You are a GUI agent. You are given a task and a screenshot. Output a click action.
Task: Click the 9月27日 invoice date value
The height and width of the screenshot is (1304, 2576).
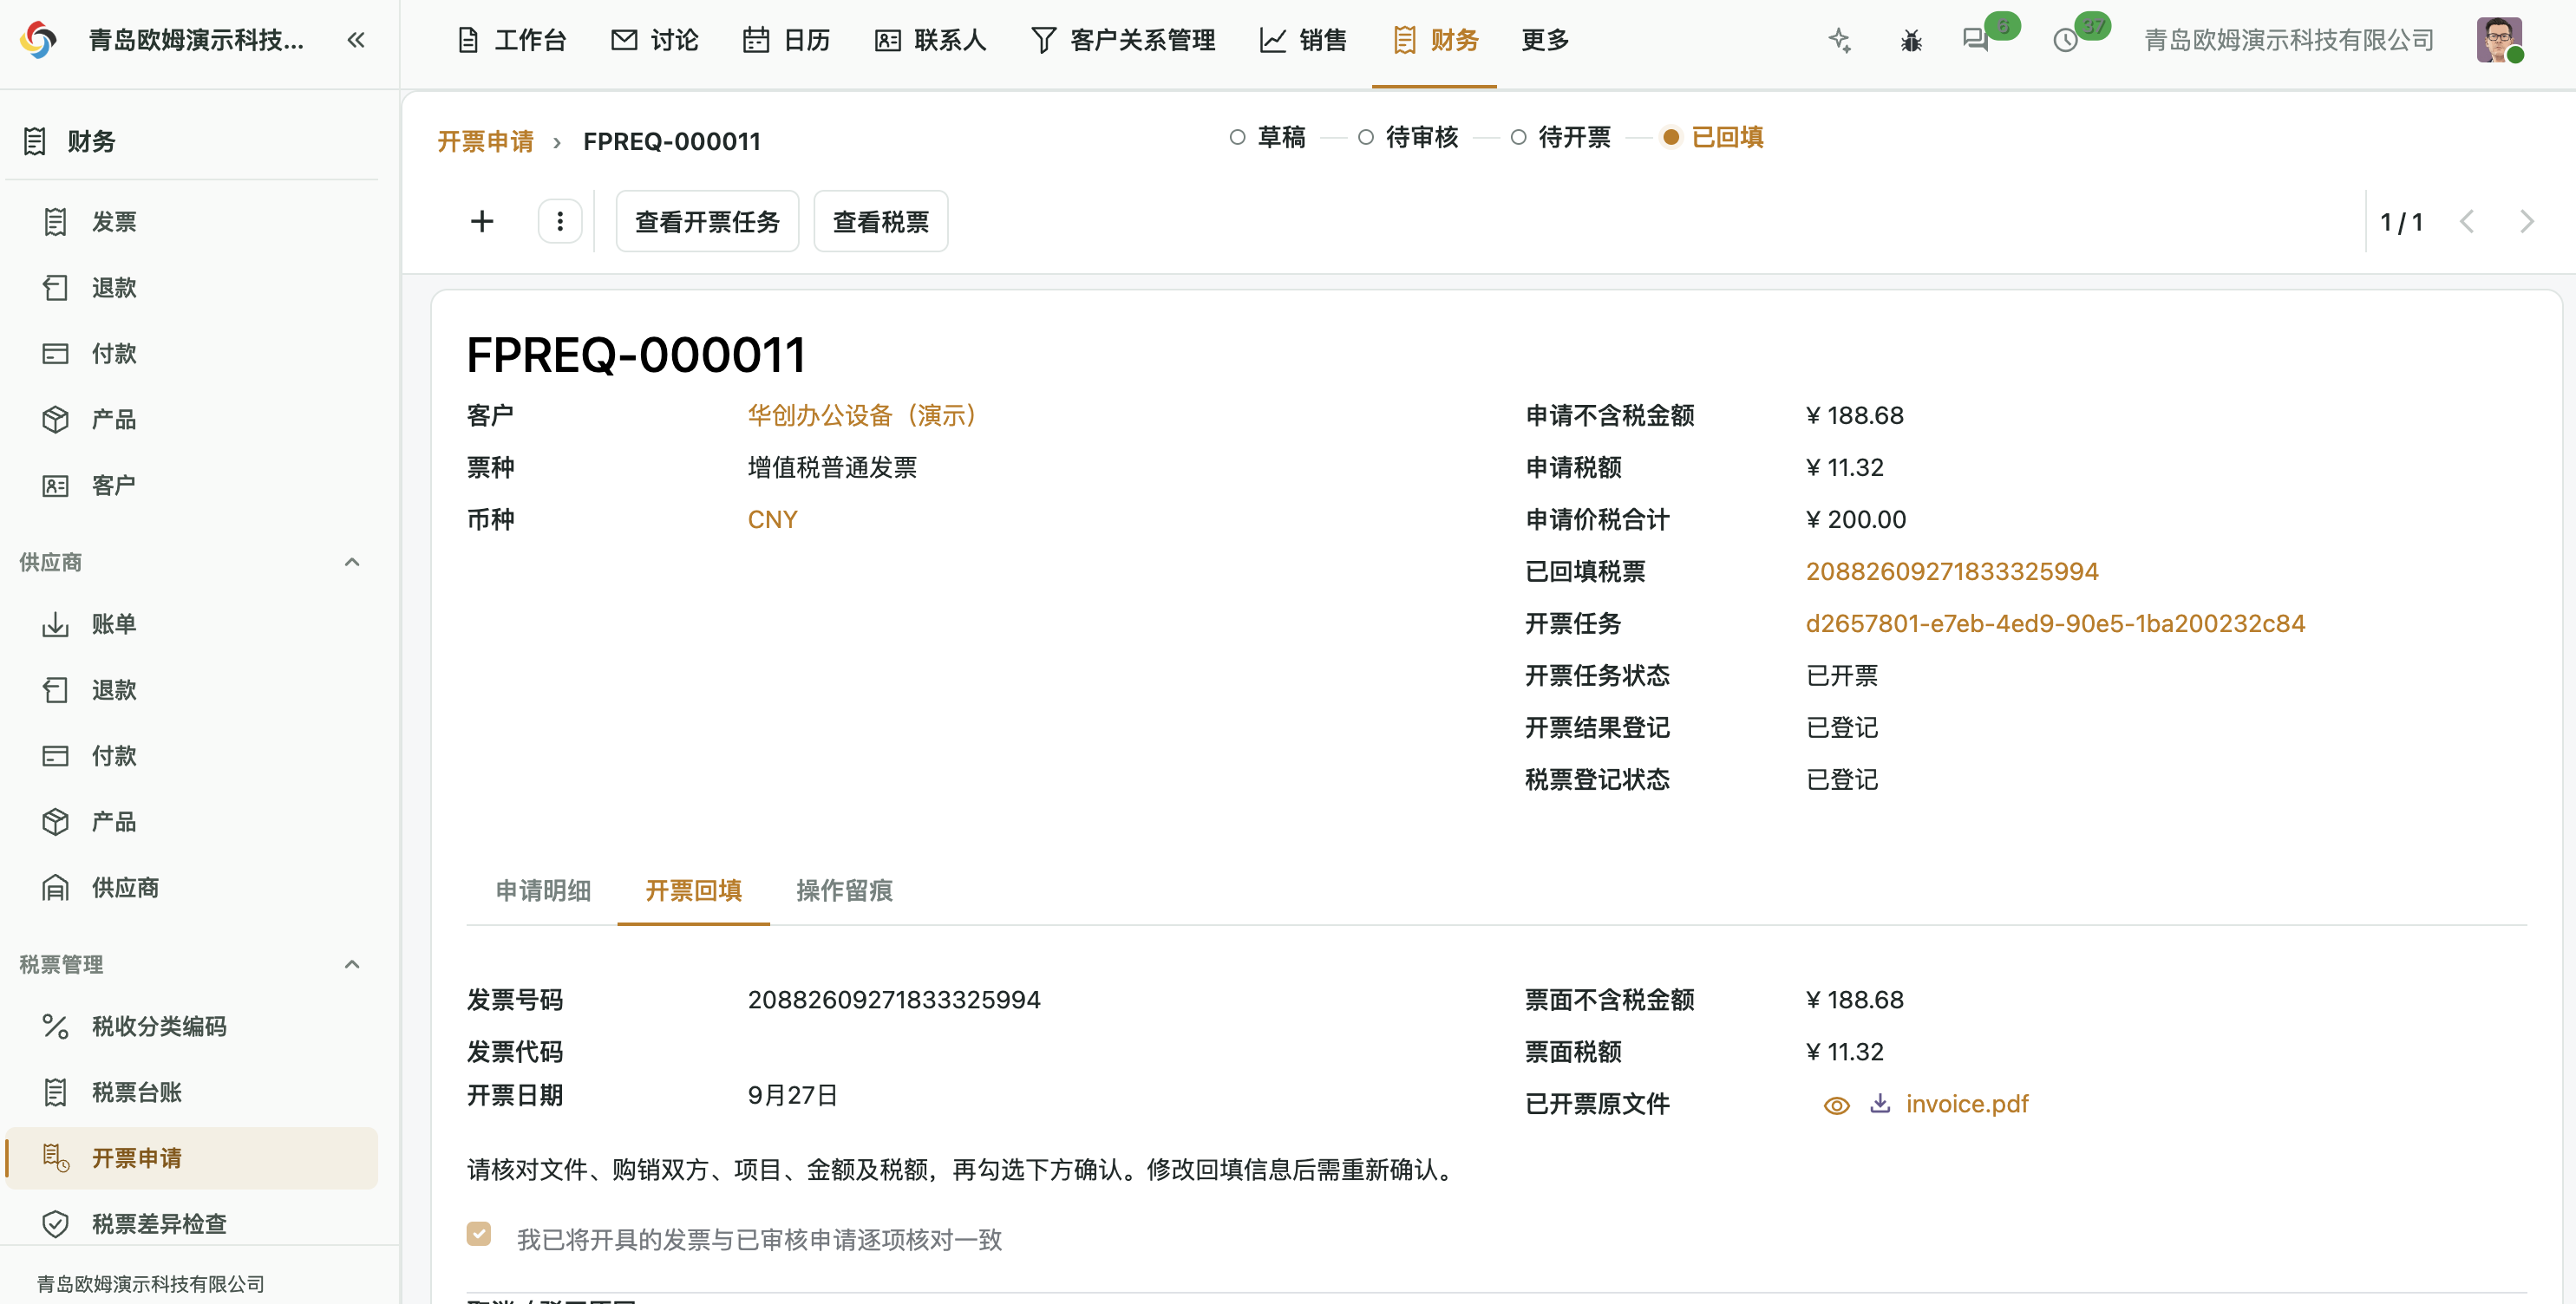pyautogui.click(x=792, y=1094)
